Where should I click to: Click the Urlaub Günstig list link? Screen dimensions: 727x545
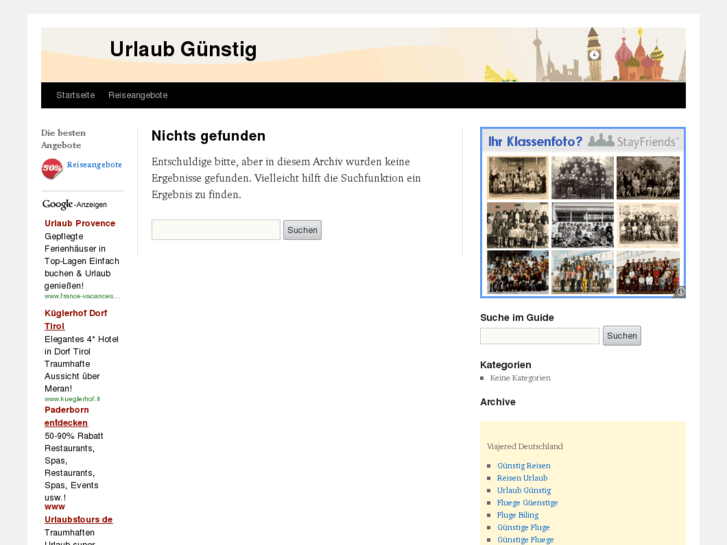524,490
